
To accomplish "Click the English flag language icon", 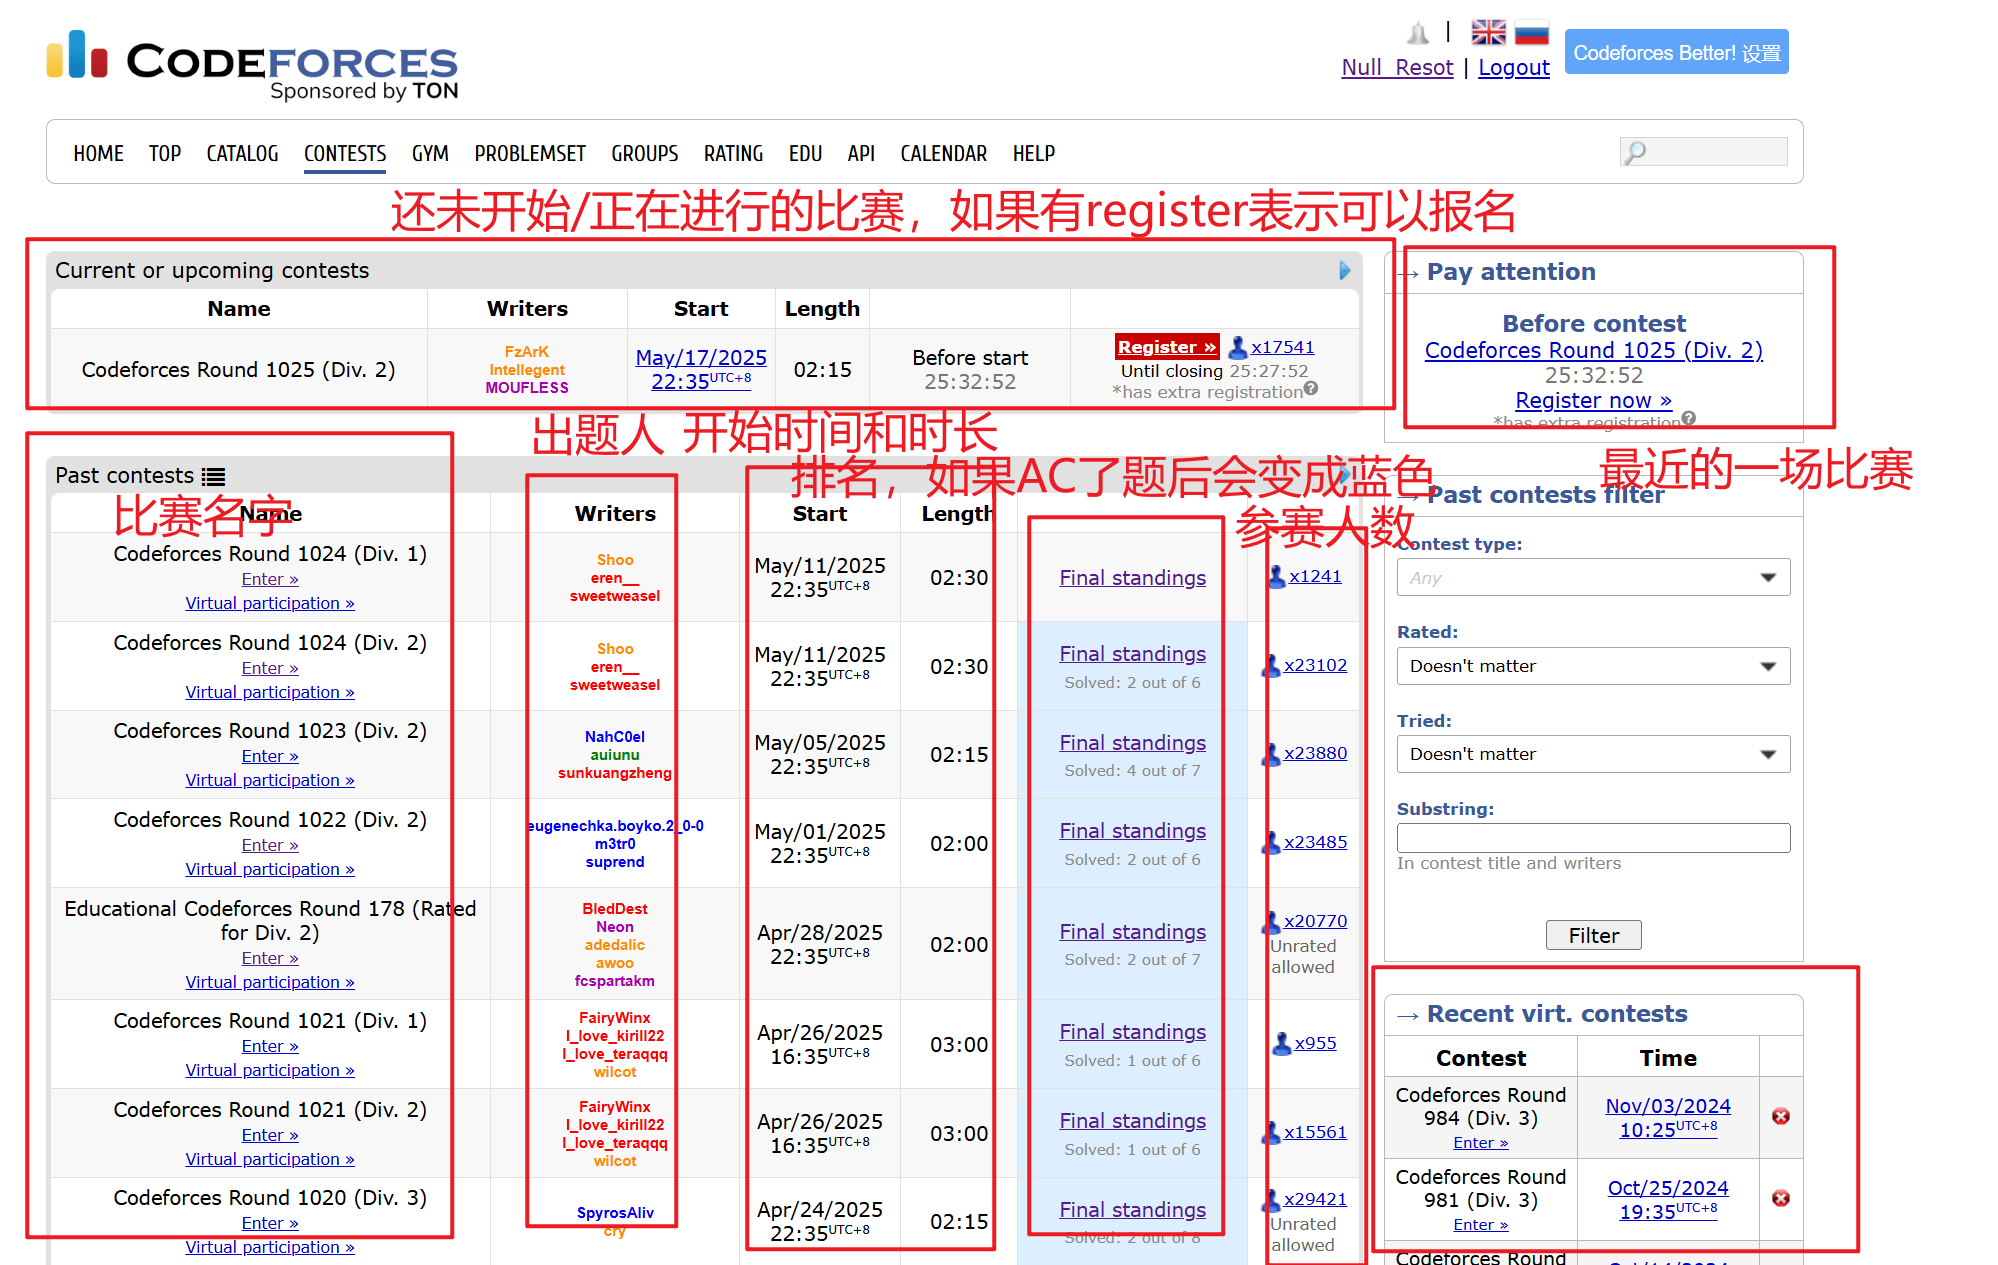I will [1488, 33].
